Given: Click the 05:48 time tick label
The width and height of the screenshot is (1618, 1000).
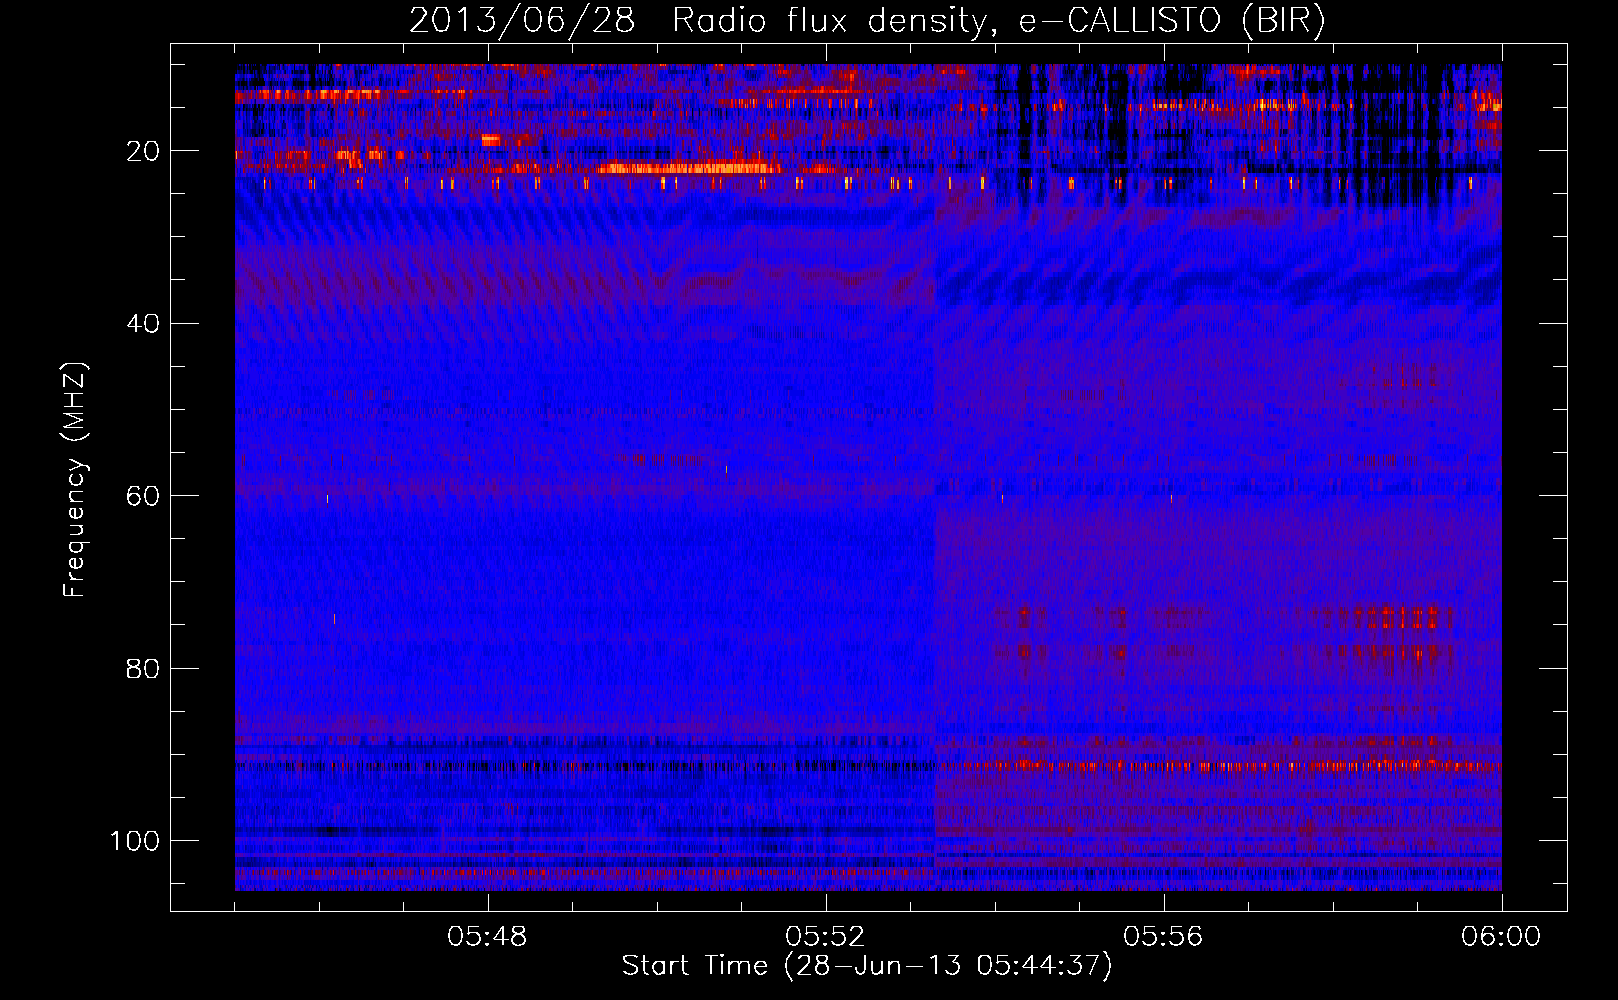Looking at the screenshot, I should pyautogui.click(x=487, y=937).
